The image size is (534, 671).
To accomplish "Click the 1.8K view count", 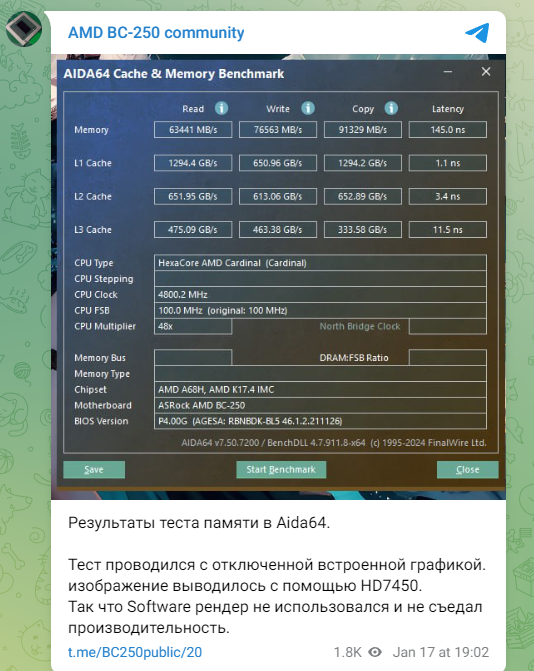I will click(347, 652).
